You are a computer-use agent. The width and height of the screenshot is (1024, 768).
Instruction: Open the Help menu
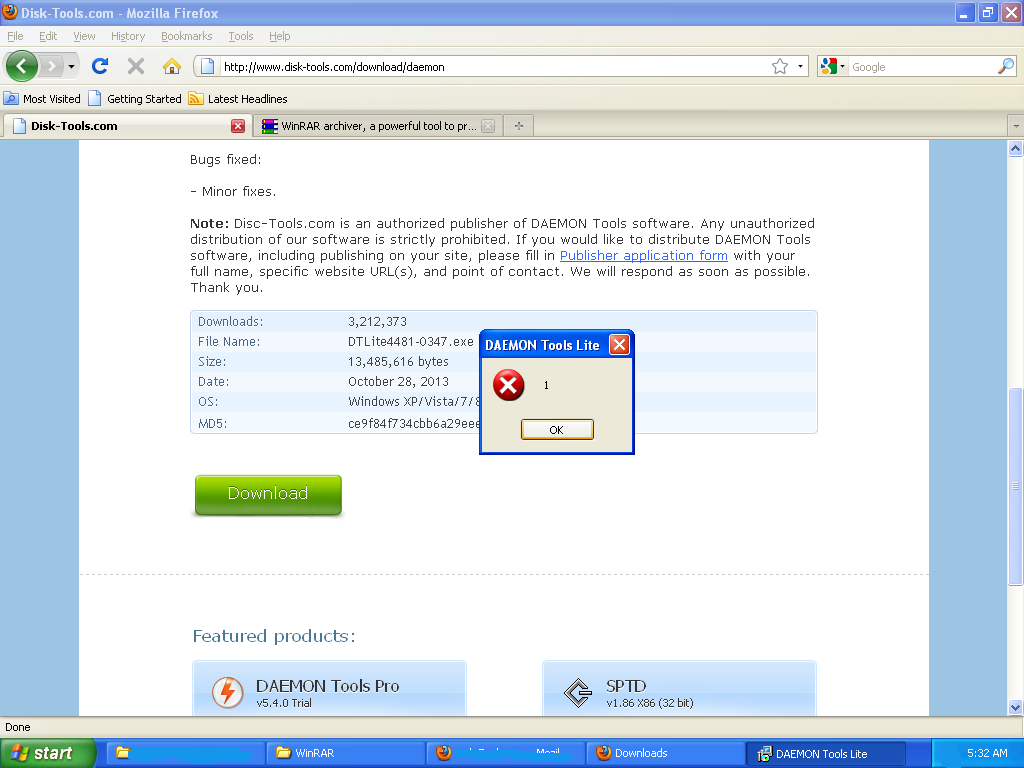[280, 36]
